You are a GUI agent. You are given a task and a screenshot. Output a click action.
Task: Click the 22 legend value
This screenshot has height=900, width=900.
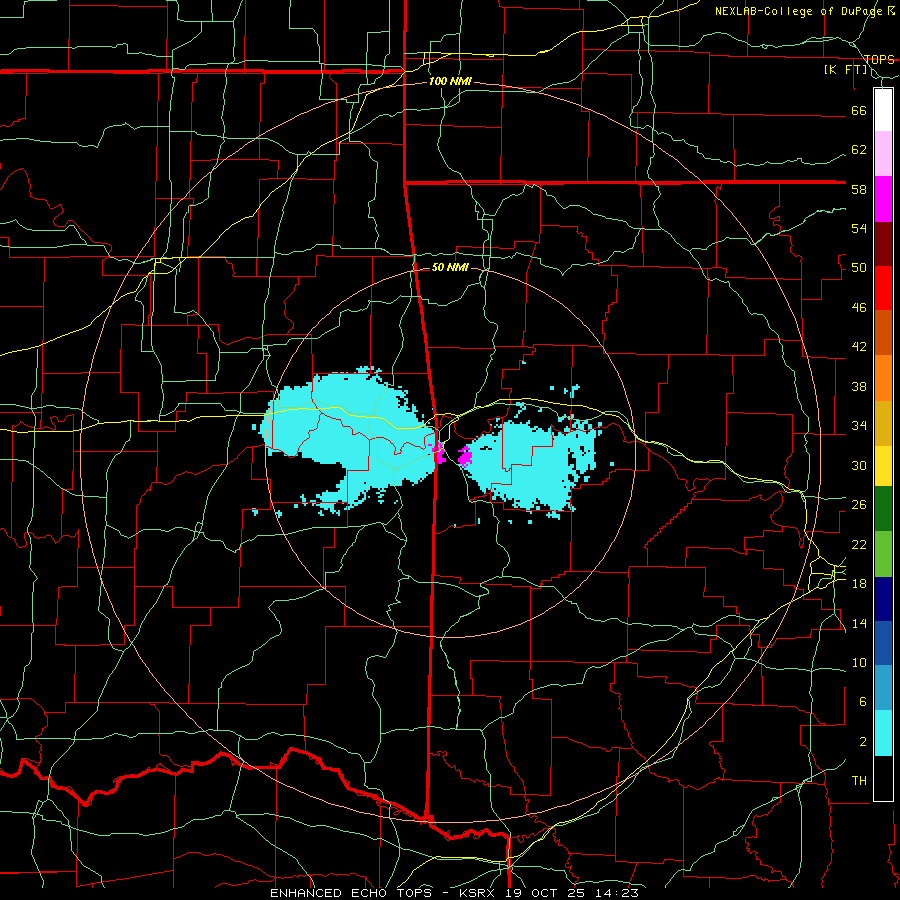[859, 544]
